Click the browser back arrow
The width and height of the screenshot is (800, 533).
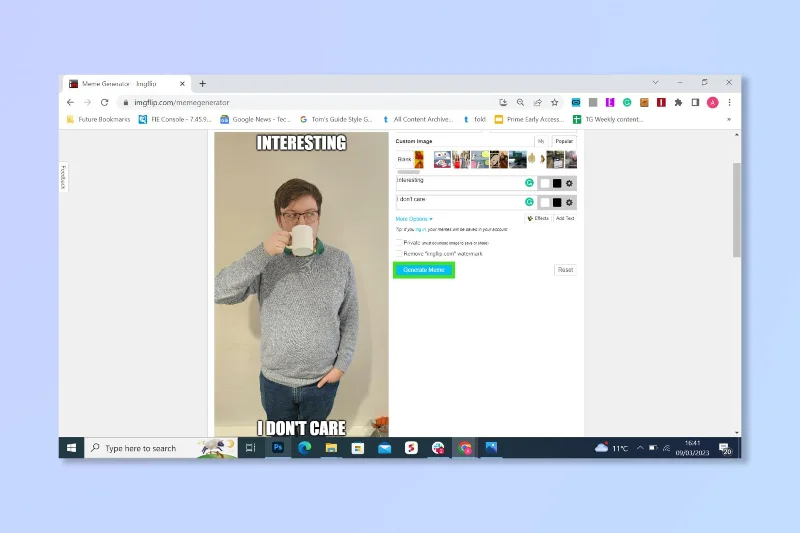coord(70,103)
